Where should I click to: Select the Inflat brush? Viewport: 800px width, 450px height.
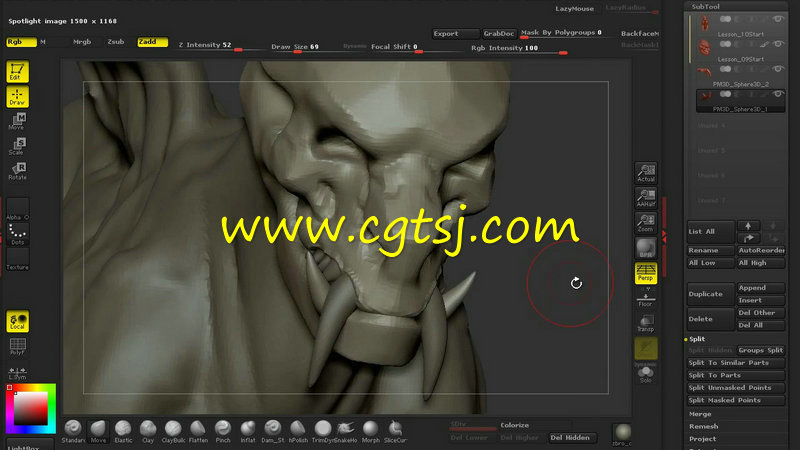pos(248,432)
